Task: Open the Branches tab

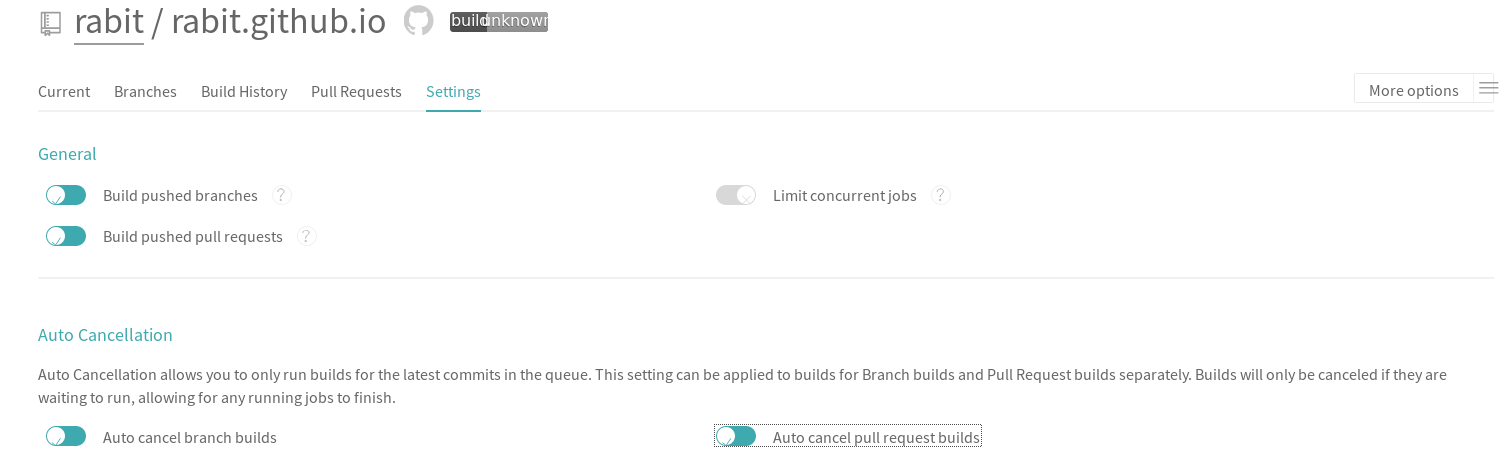Action: pos(145,91)
